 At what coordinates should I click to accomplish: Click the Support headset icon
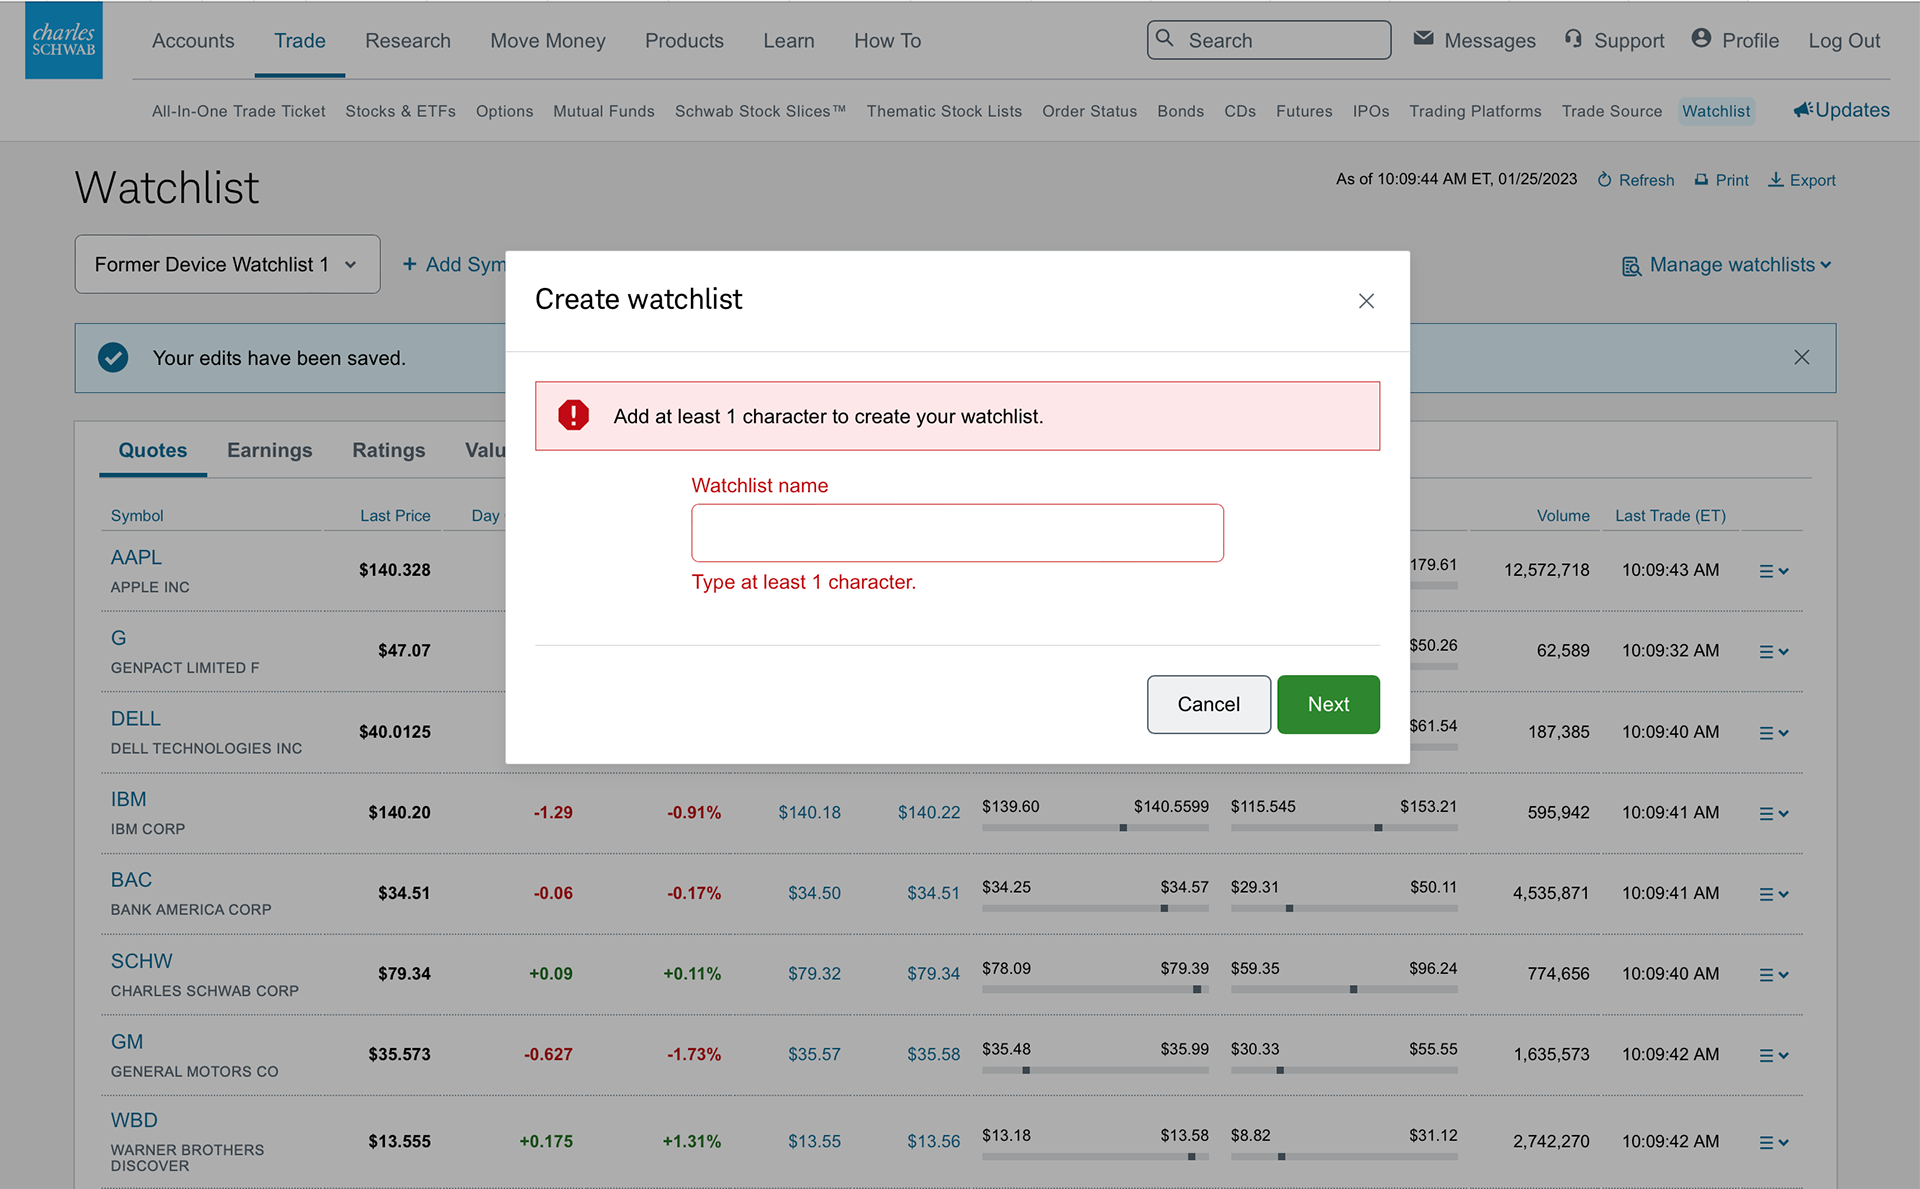[x=1573, y=39]
